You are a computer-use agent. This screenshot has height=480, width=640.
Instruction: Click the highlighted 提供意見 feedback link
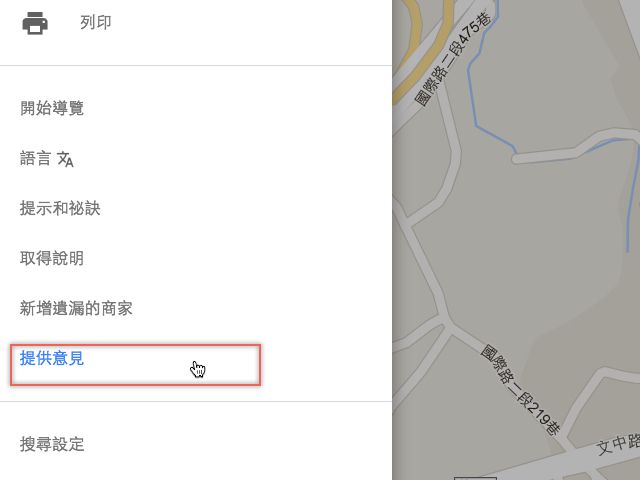52,358
